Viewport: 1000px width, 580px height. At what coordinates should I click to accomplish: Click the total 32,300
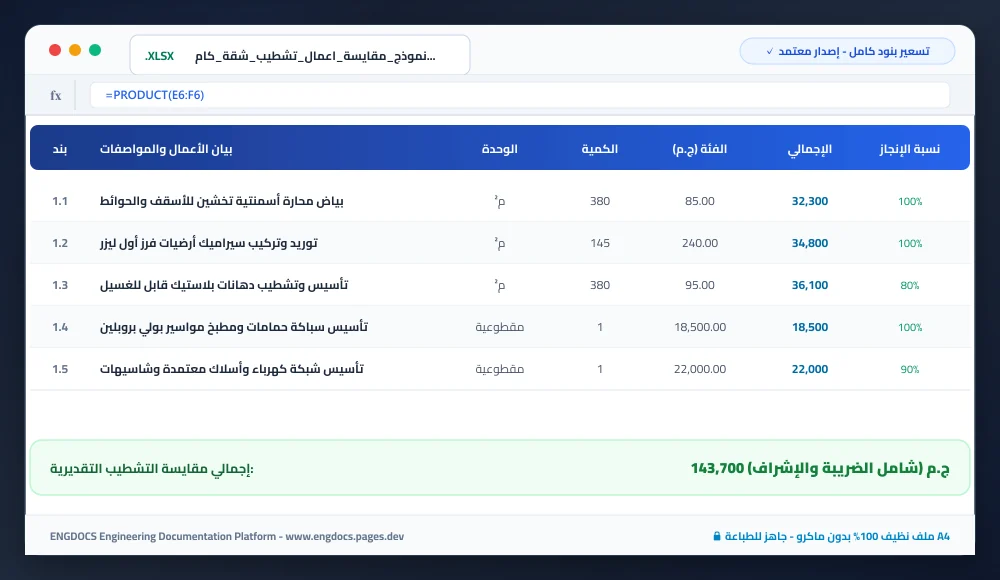click(x=809, y=201)
